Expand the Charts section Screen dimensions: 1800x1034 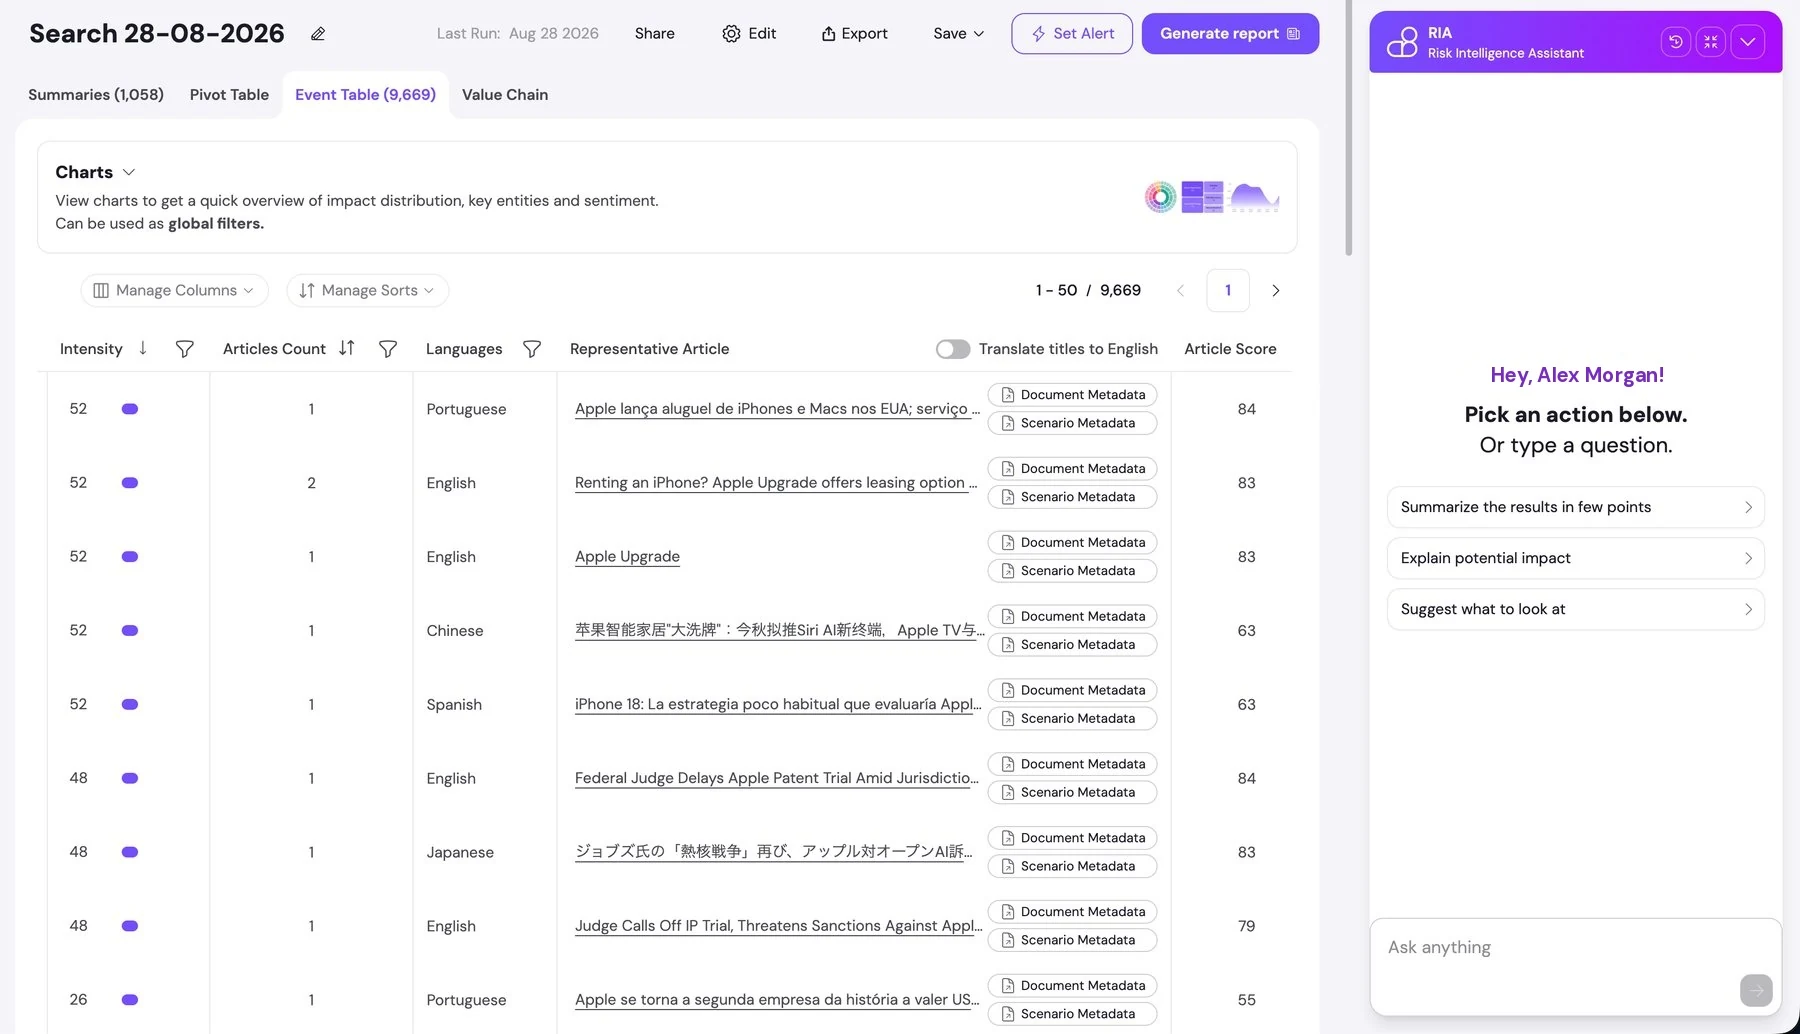pos(129,172)
